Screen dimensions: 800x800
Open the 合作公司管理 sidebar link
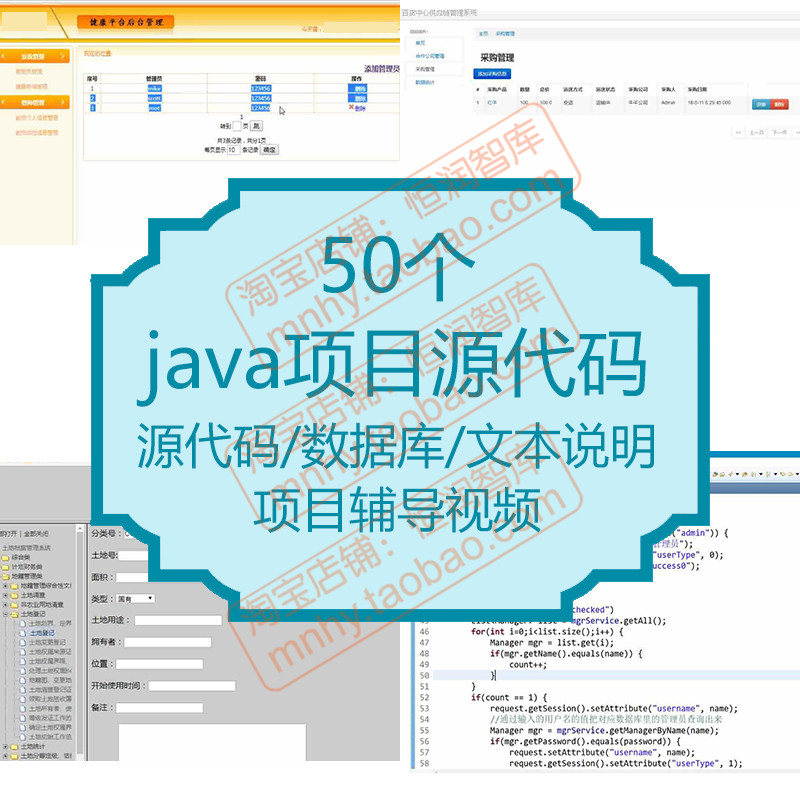coord(430,56)
